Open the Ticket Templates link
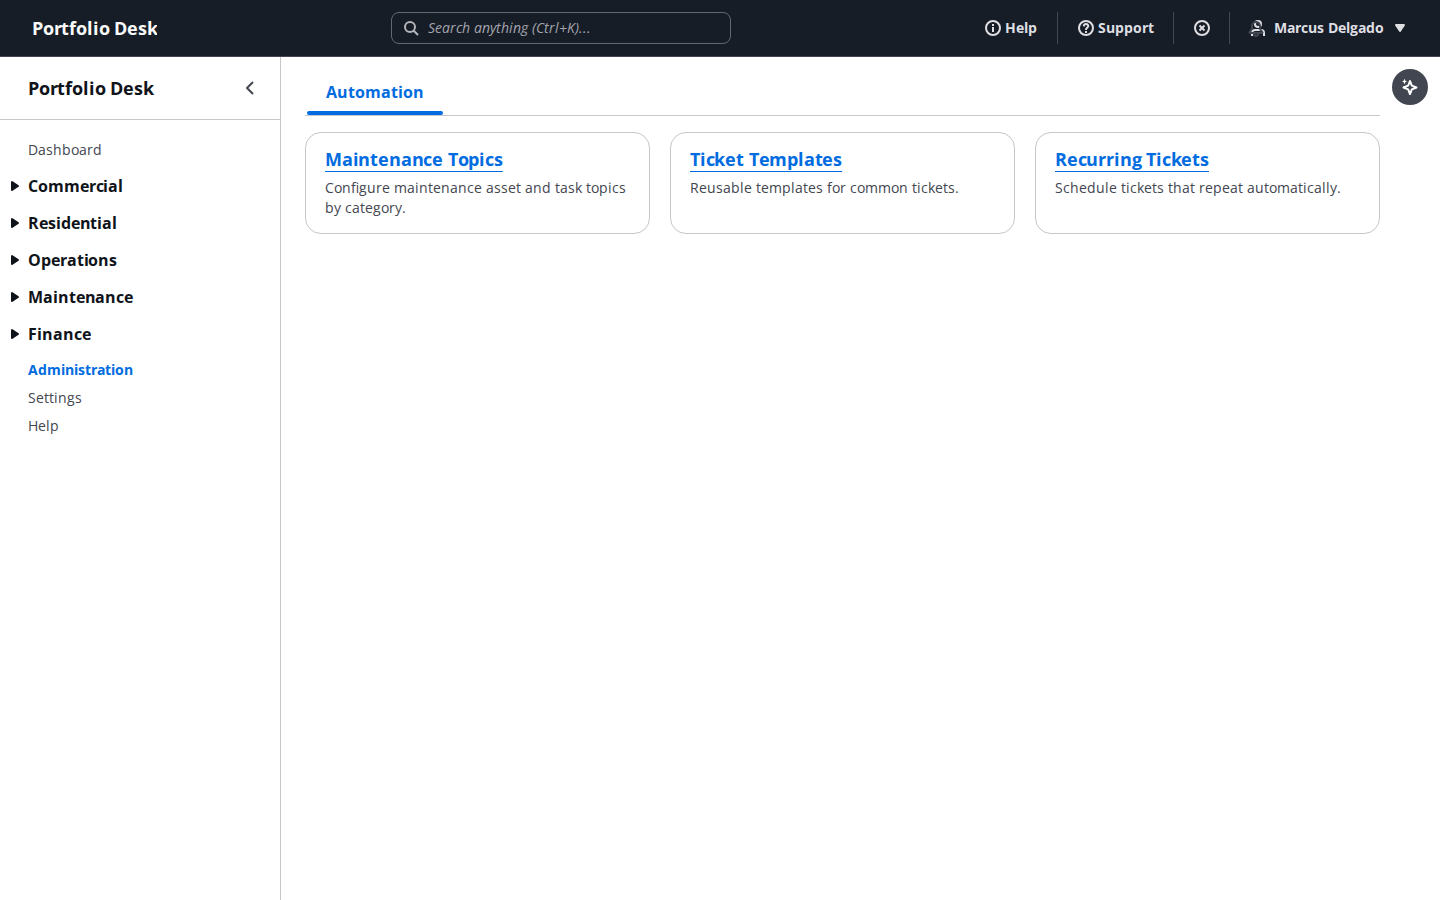1440x900 pixels. click(766, 160)
